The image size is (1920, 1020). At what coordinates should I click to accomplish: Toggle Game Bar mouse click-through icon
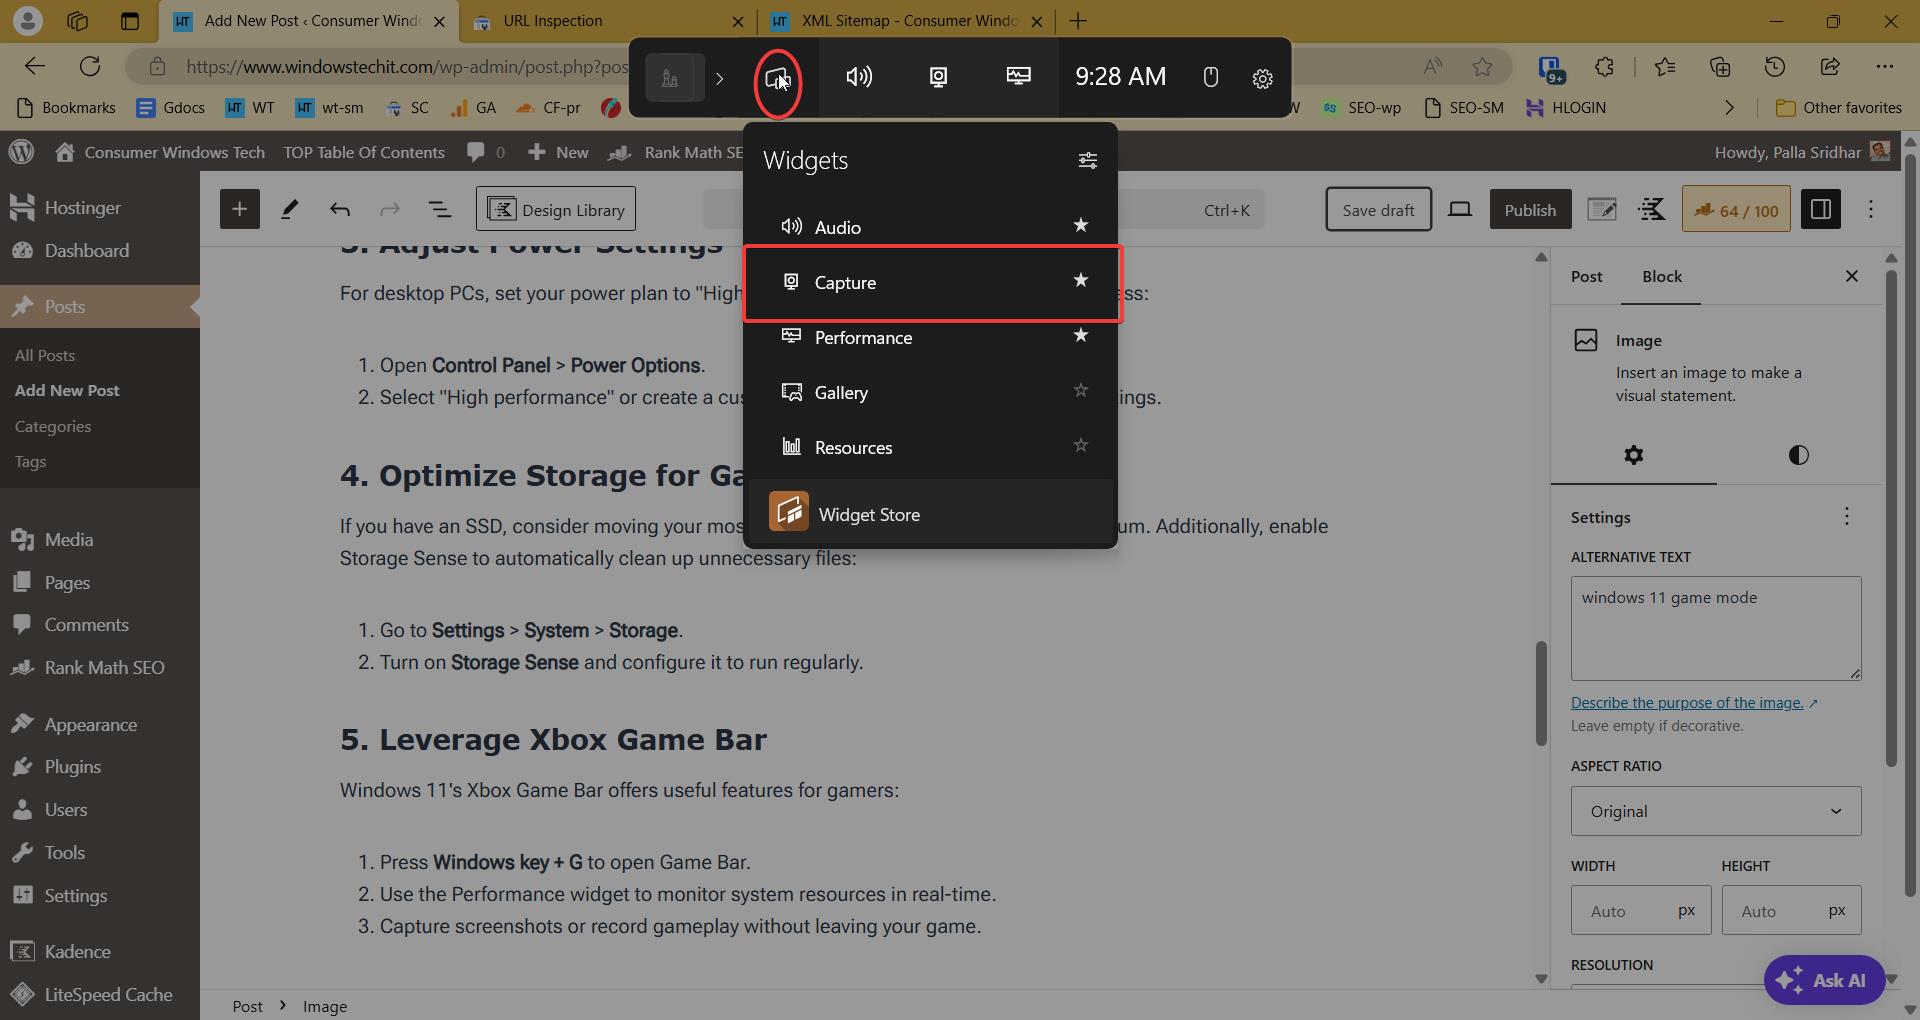pos(1210,77)
